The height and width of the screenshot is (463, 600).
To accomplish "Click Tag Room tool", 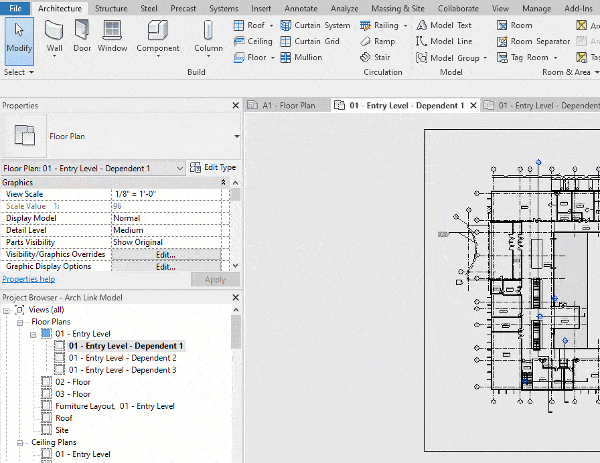I will tap(523, 57).
